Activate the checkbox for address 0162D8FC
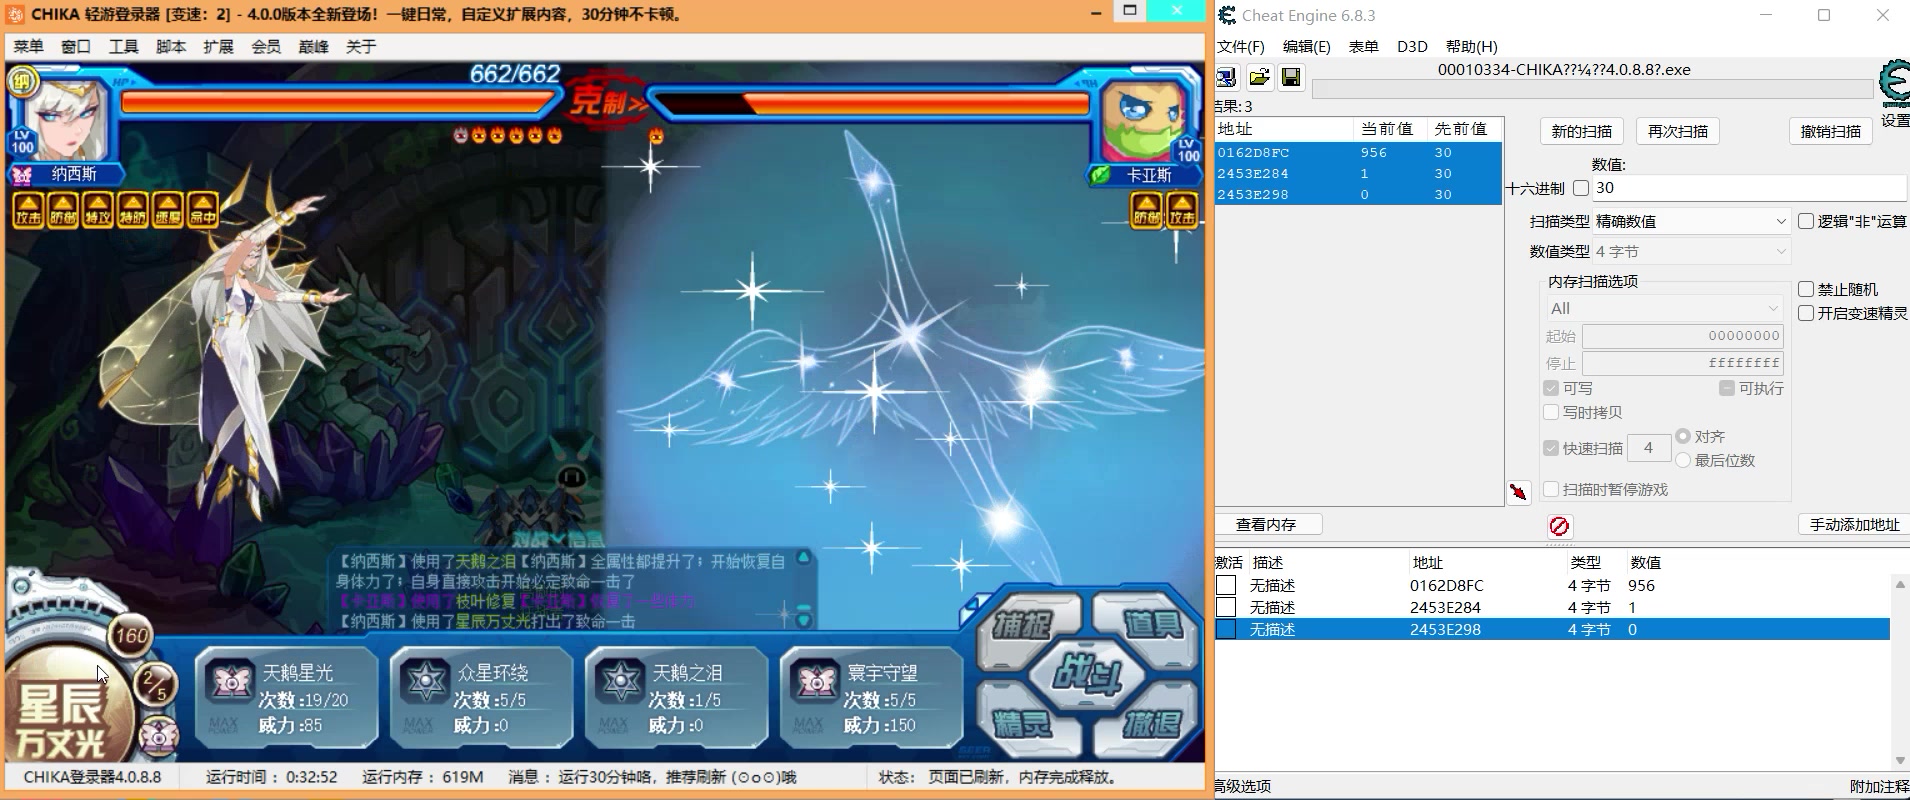The image size is (1910, 800). [x=1226, y=586]
